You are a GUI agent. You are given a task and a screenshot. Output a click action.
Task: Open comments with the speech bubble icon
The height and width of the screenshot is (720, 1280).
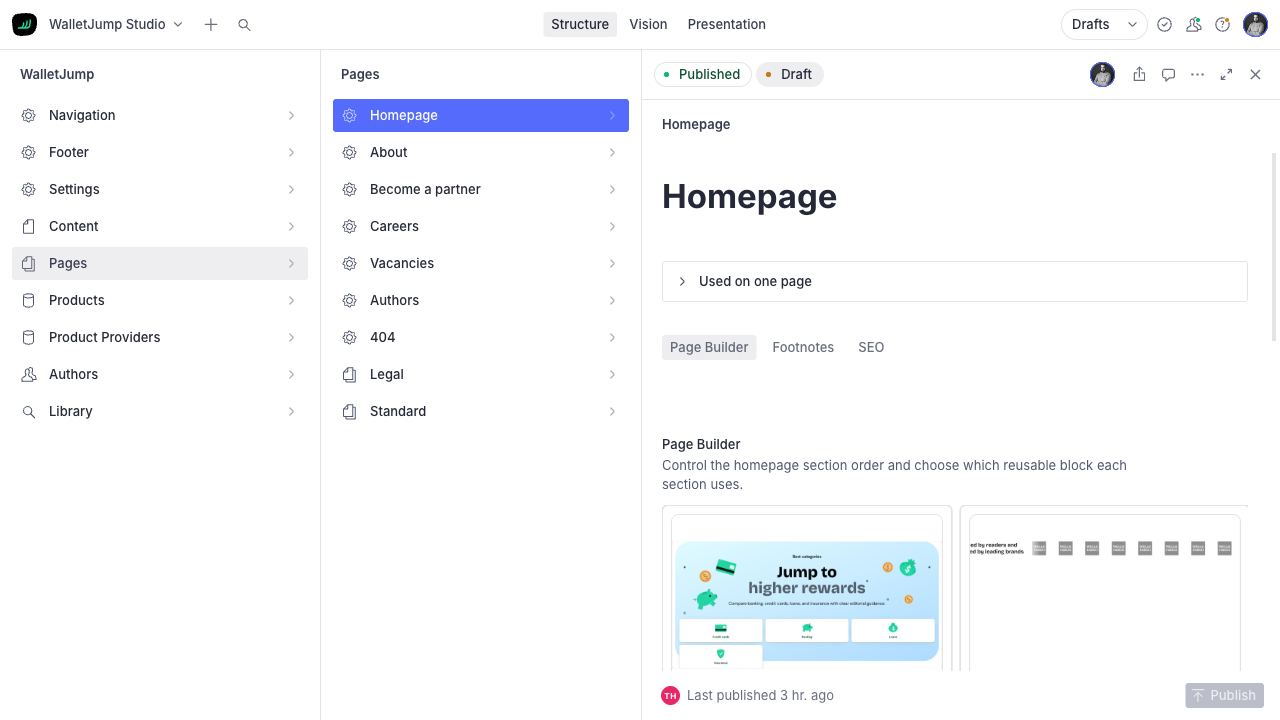coord(1168,74)
